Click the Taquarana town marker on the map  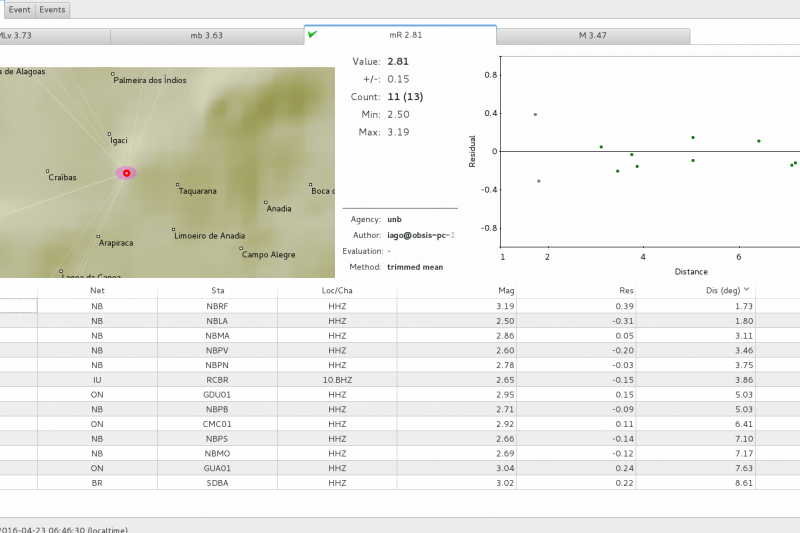177,185
